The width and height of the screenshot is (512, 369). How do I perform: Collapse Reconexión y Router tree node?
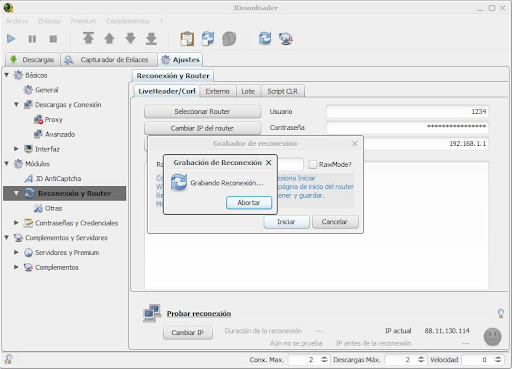tap(16, 193)
